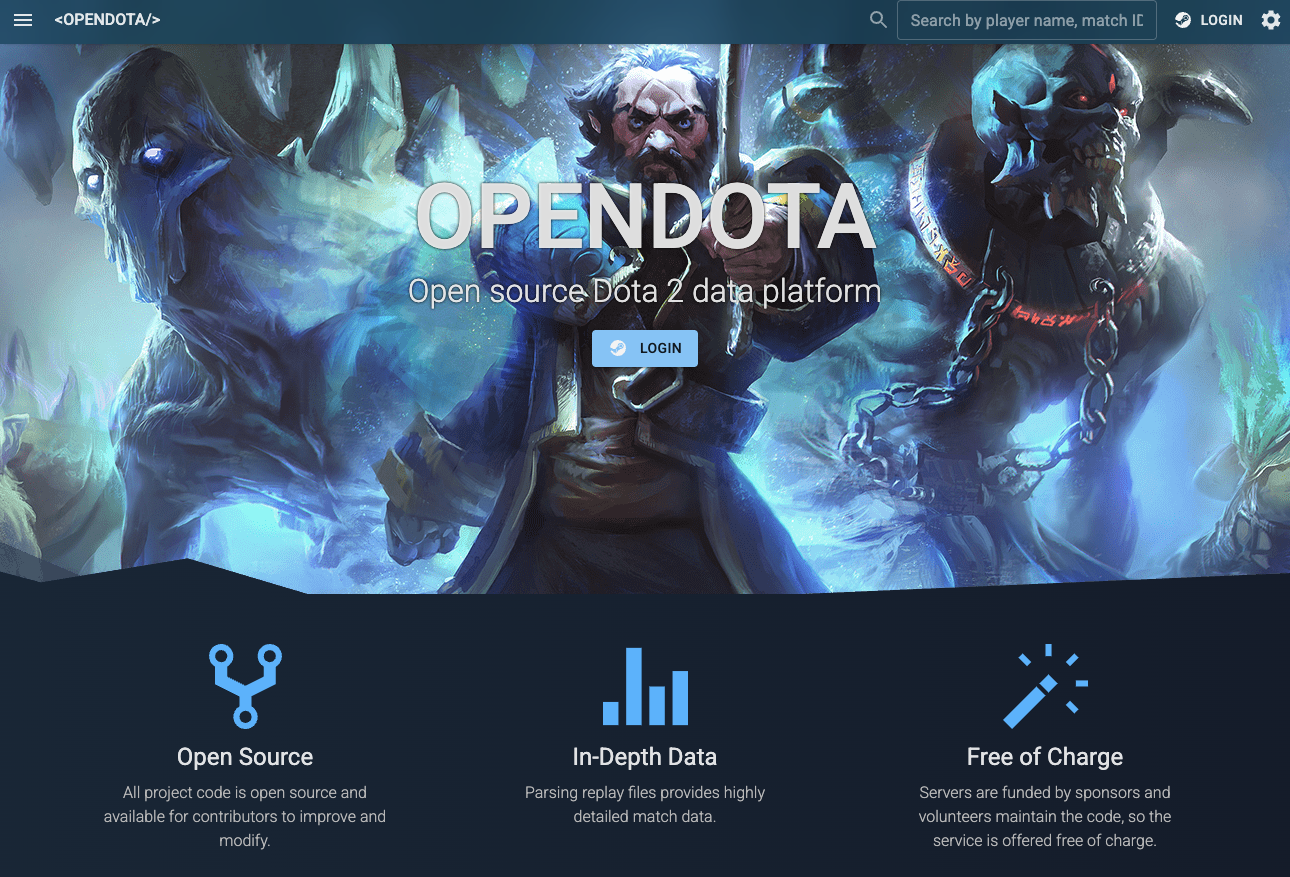The height and width of the screenshot is (877, 1290).
Task: Click the large OPENDOTA hero title
Action: coord(645,217)
